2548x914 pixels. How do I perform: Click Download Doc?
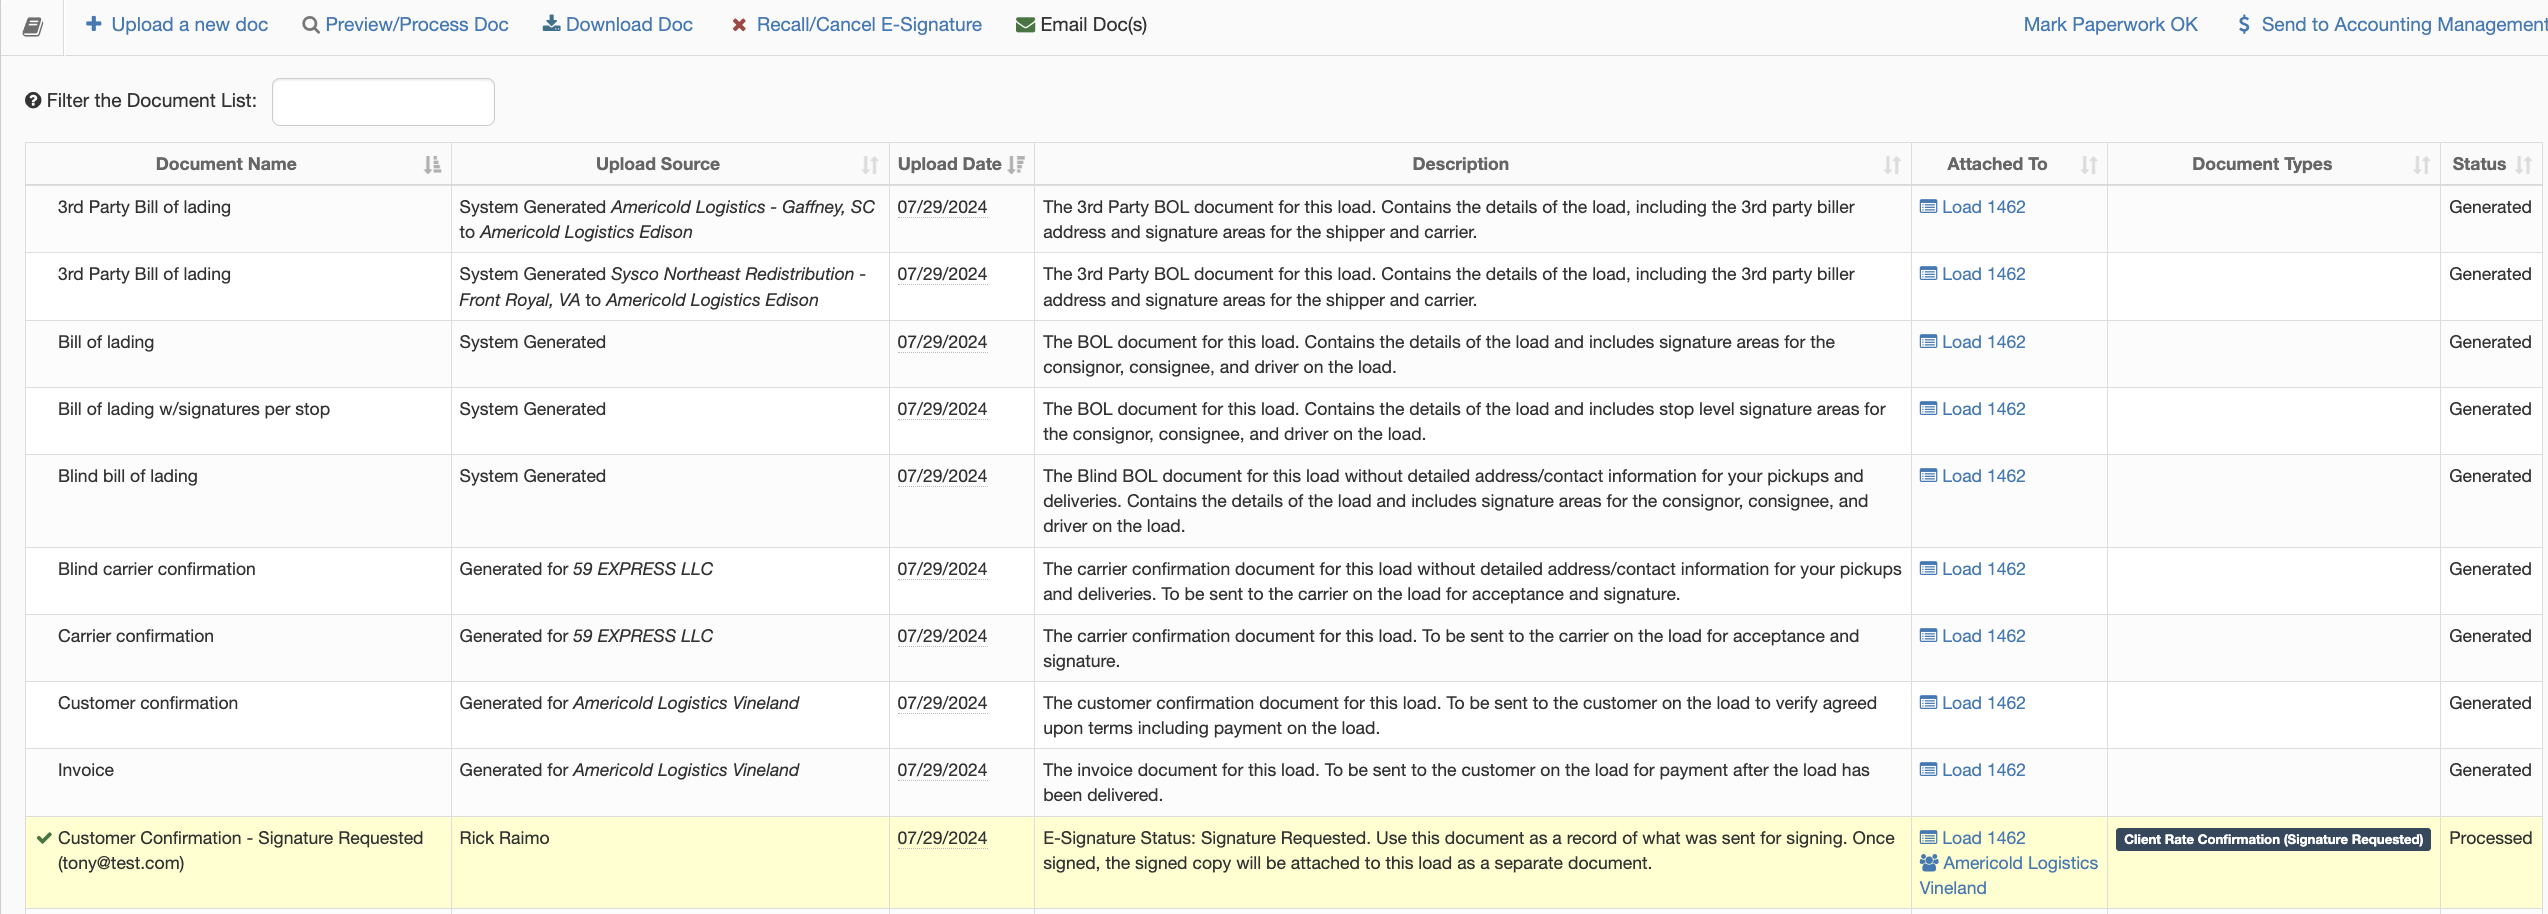[618, 25]
